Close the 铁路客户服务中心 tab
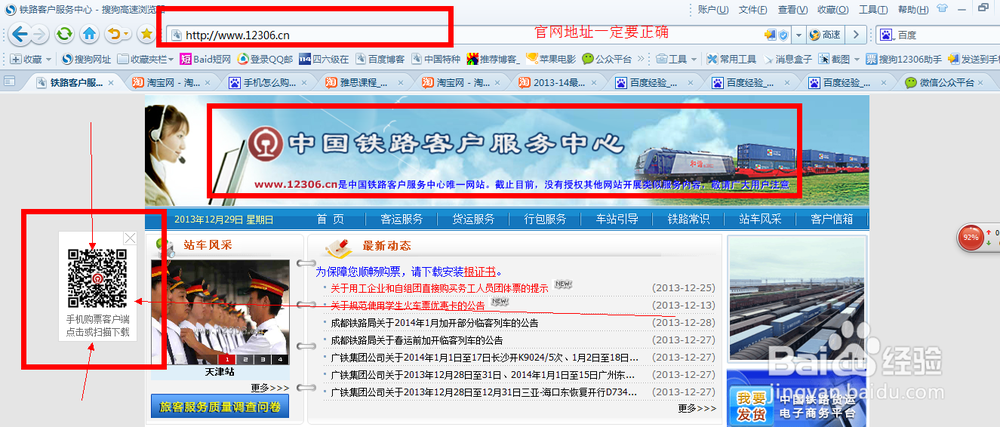Viewport: 1000px width, 427px height. [110, 82]
